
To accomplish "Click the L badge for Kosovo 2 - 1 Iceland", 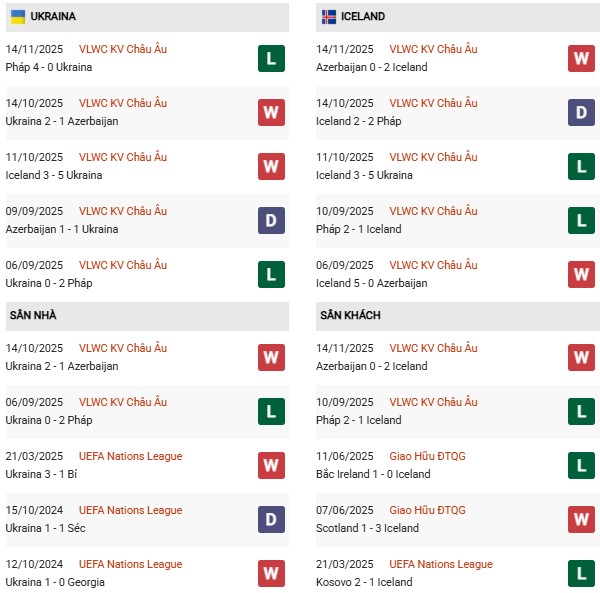I will point(582,573).
